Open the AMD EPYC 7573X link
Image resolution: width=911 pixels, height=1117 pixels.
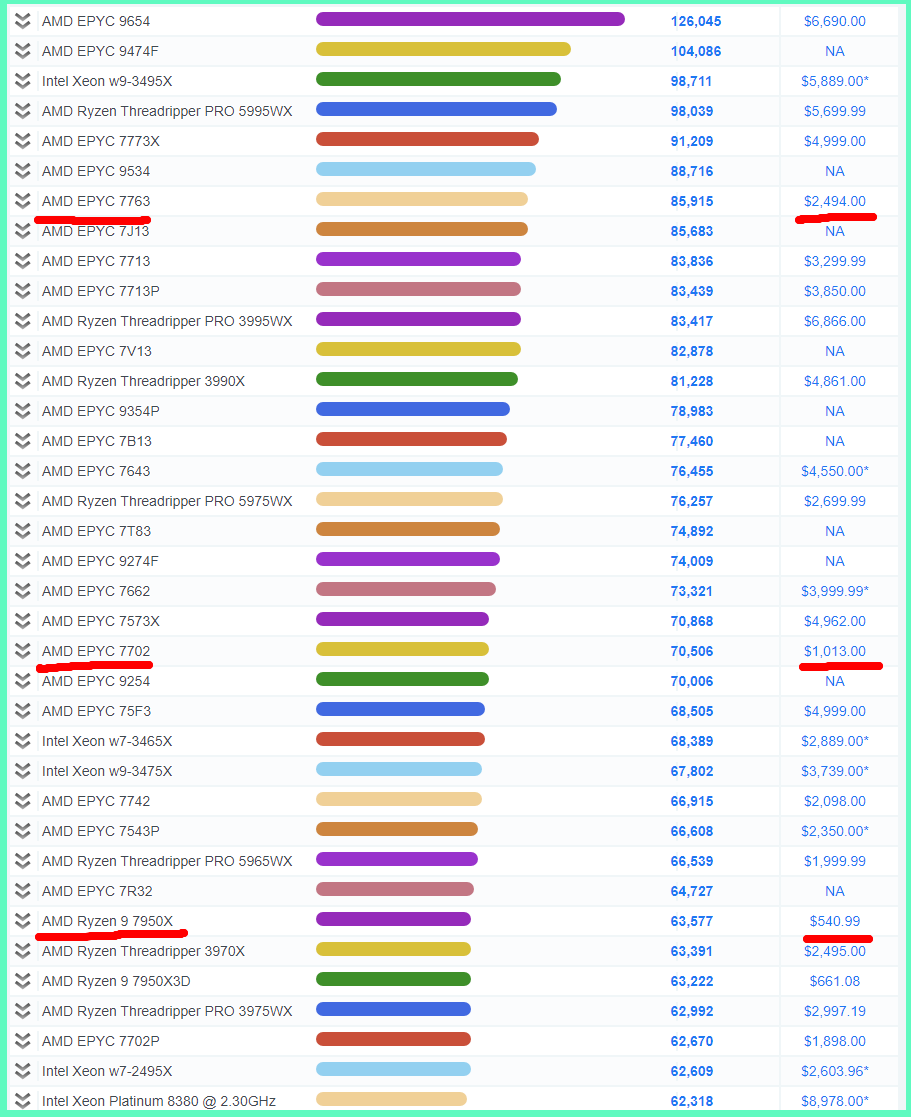(x=100, y=621)
